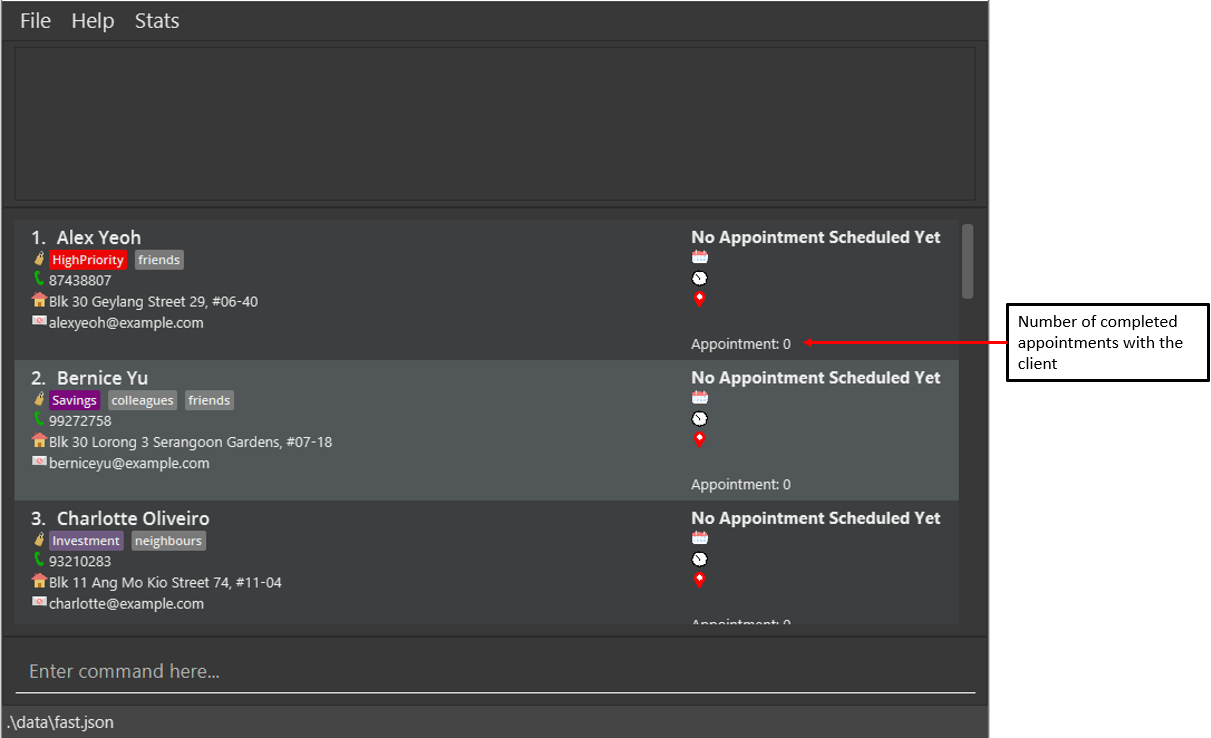
Task: Click the phone icon for Charlotte Oliveiro
Action: (39, 560)
